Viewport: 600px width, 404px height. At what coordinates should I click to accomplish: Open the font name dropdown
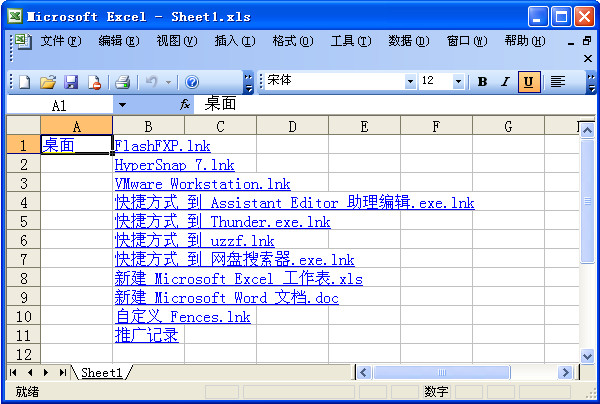410,81
